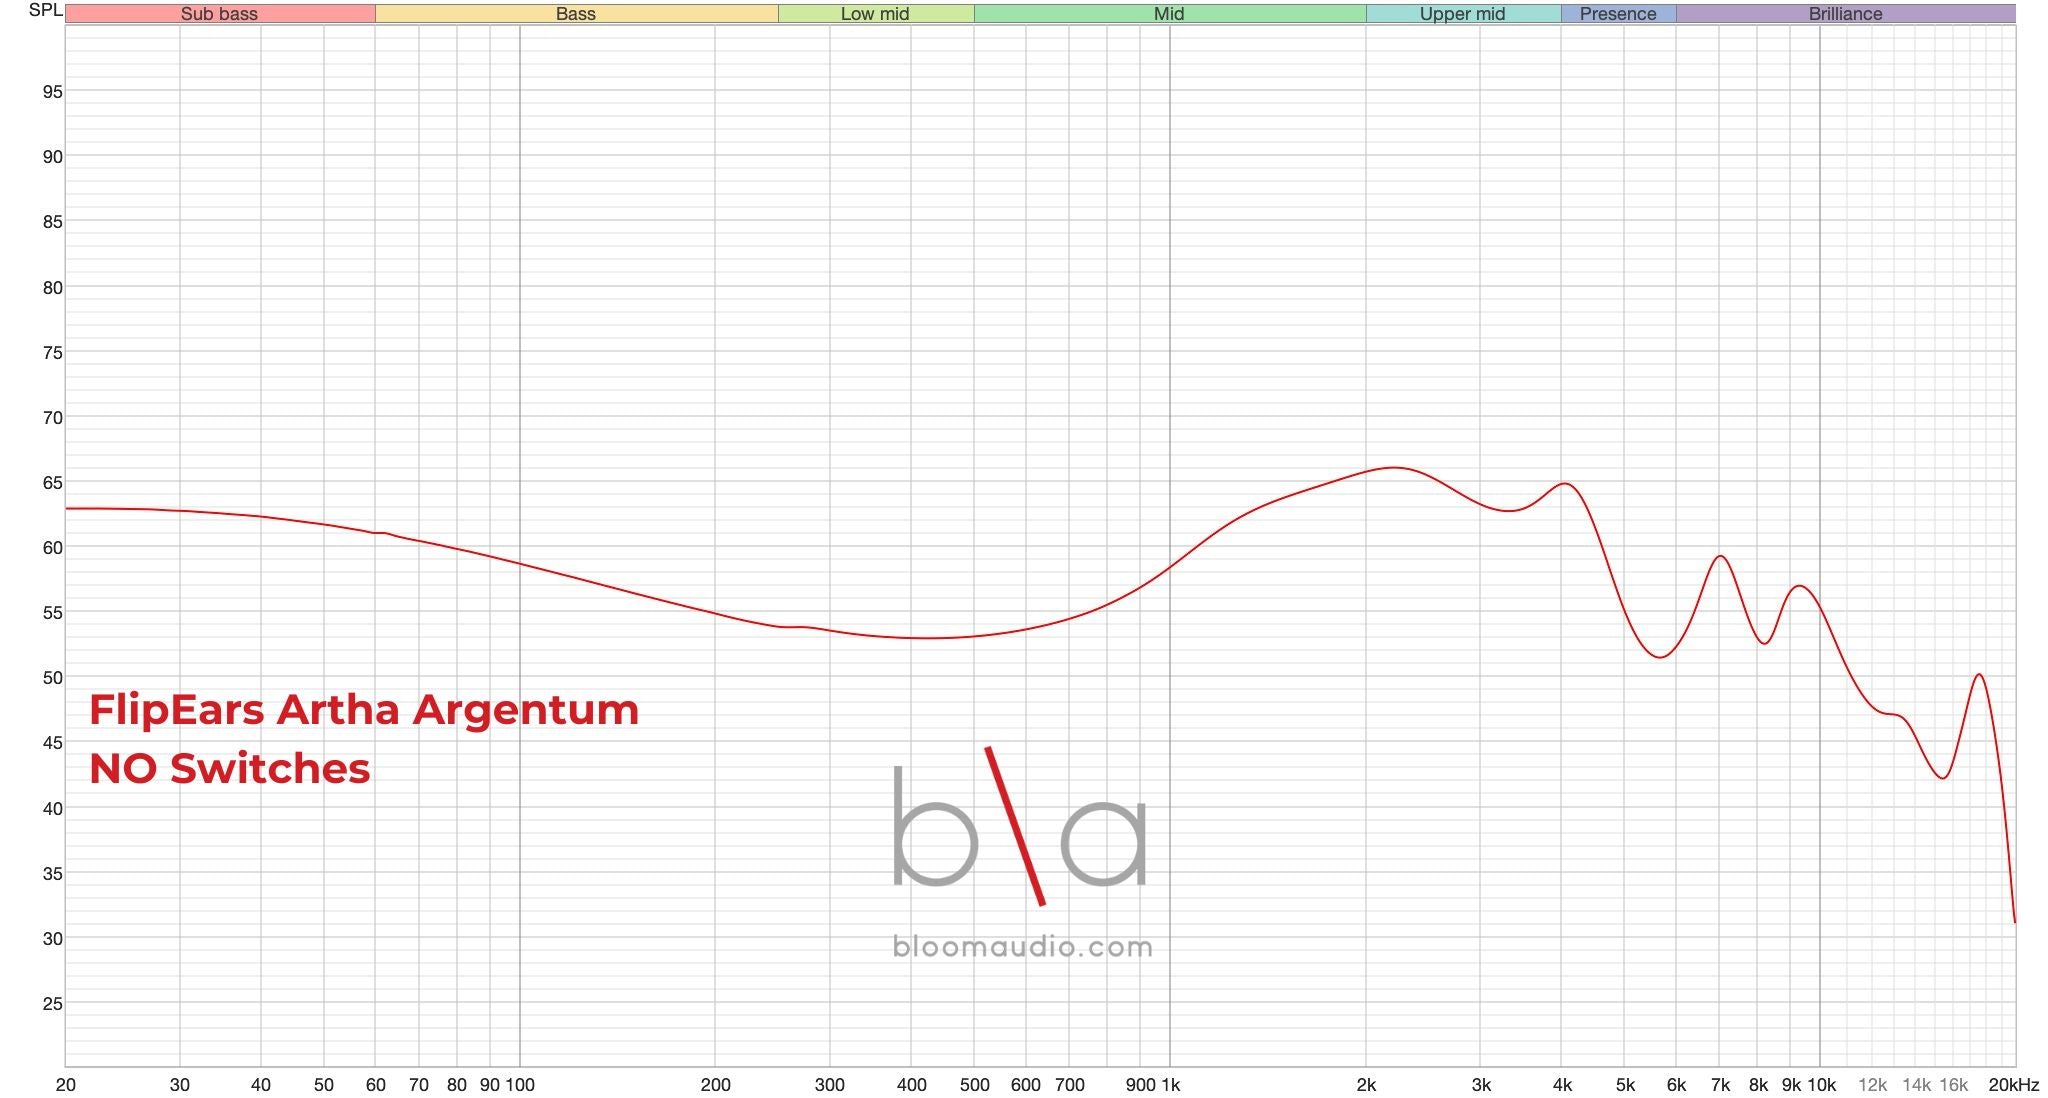This screenshot has width=2048, height=1098.
Task: Select the Upper mid band segment
Action: tap(1462, 14)
